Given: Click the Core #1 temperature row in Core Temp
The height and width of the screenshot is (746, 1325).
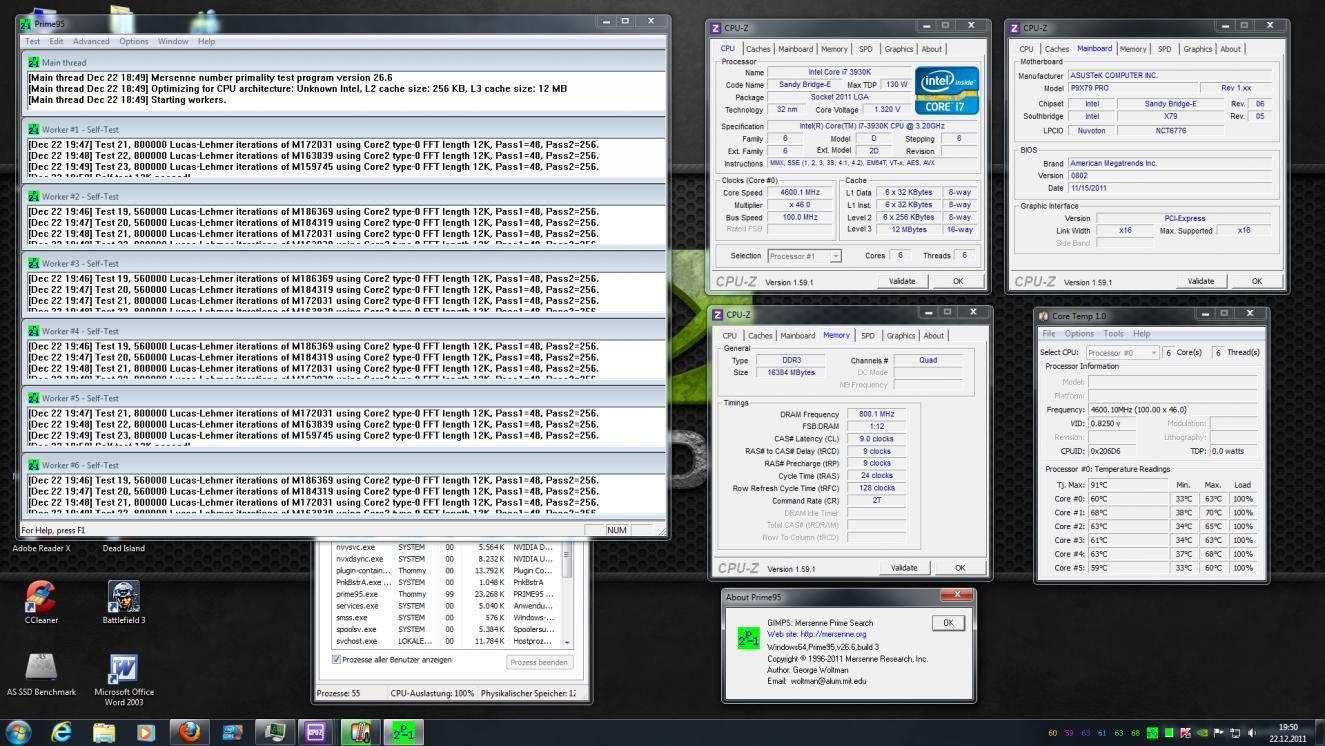Looking at the screenshot, I should [x=1154, y=512].
